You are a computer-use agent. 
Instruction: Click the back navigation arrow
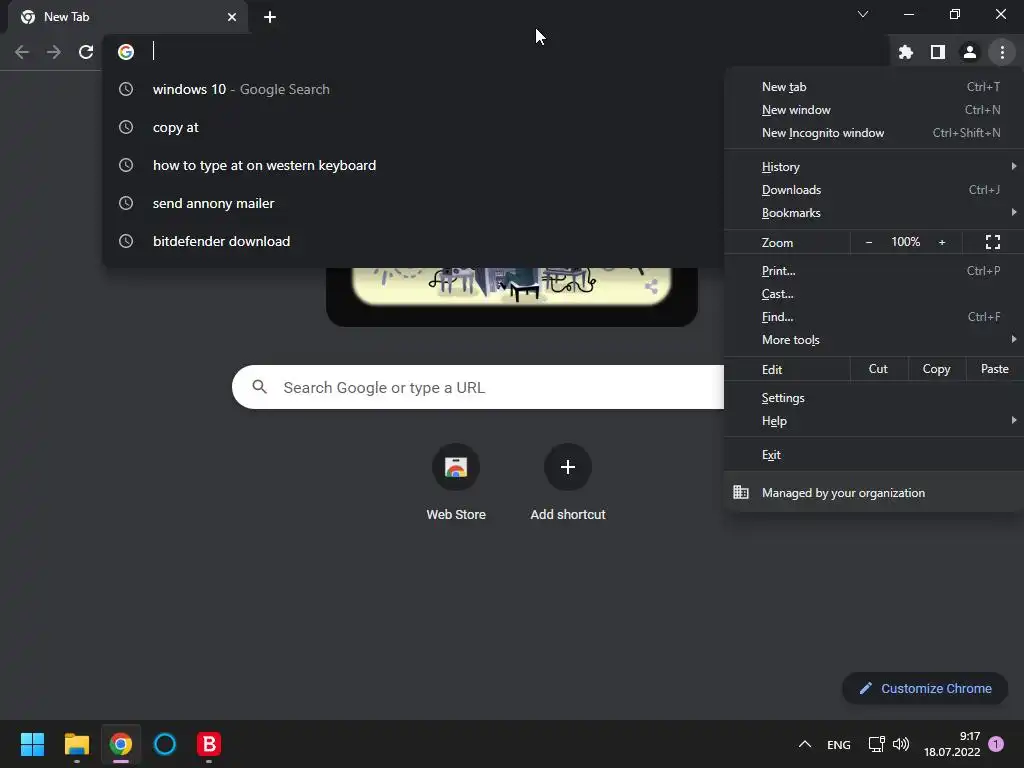click(22, 52)
